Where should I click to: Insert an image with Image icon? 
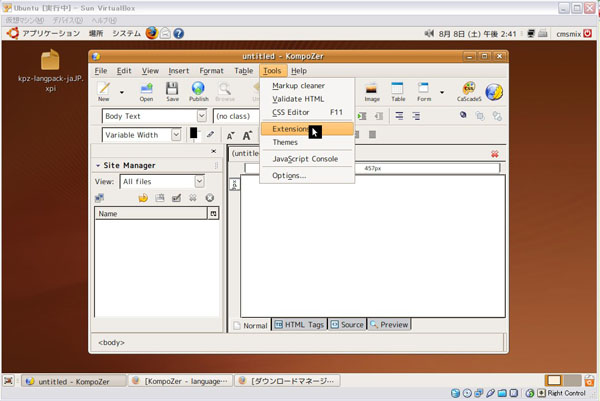tap(372, 91)
